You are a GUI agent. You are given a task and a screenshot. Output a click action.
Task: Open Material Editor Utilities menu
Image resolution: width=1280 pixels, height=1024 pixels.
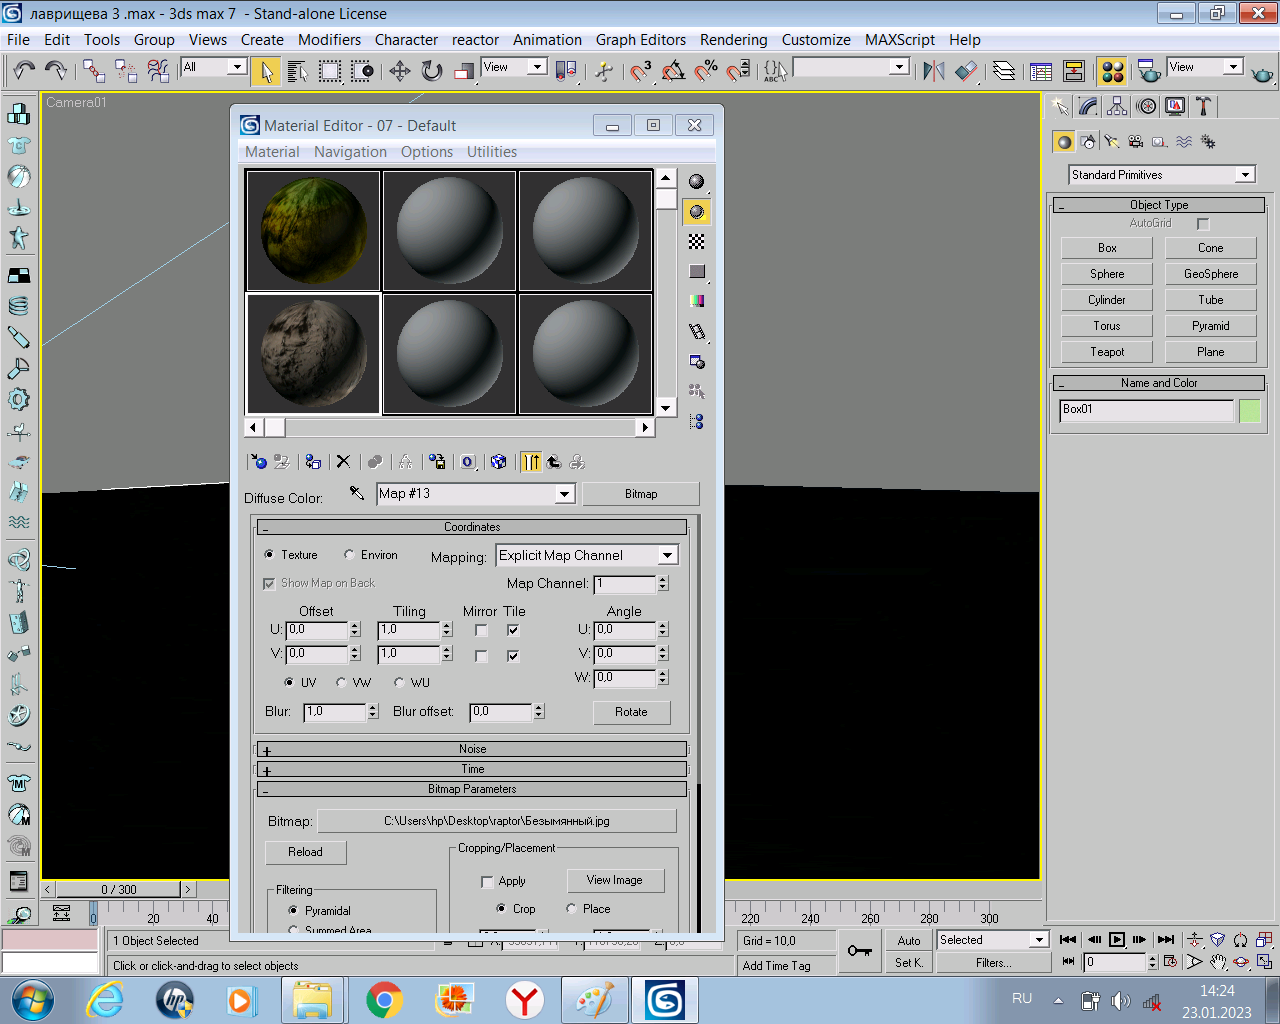coord(491,152)
